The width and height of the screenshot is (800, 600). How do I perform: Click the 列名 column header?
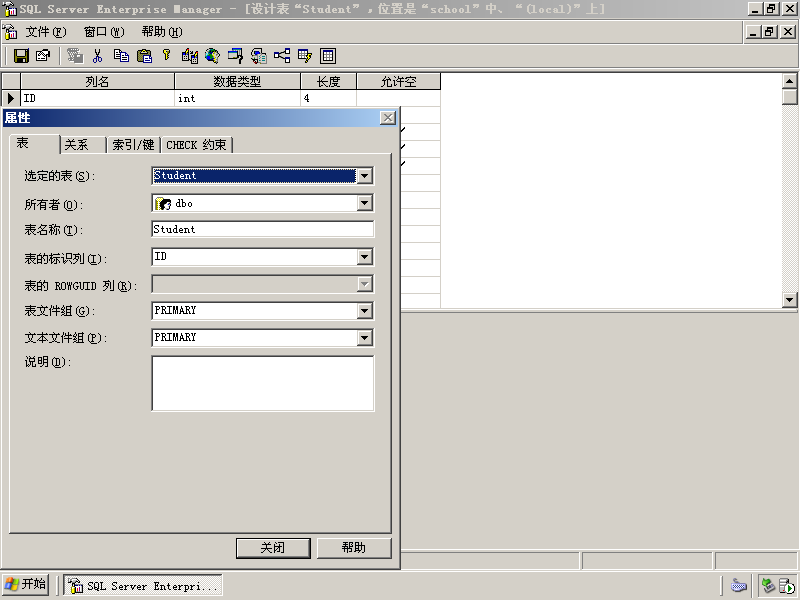click(97, 82)
